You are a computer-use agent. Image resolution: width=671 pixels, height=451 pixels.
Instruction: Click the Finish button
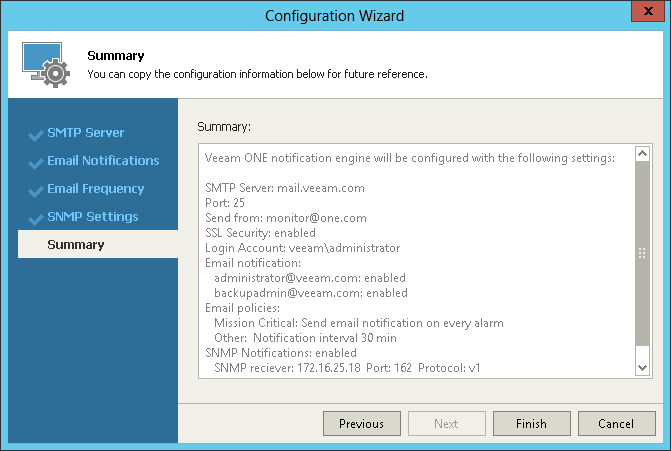tap(531, 424)
